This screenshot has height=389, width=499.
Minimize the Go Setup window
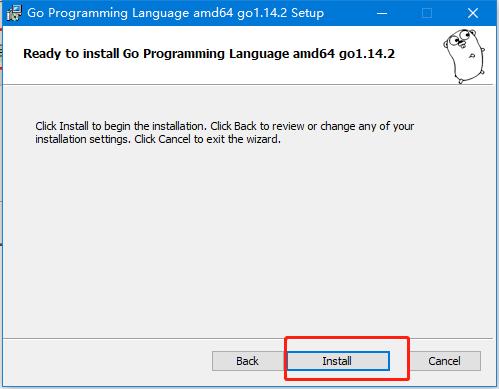click(x=382, y=13)
